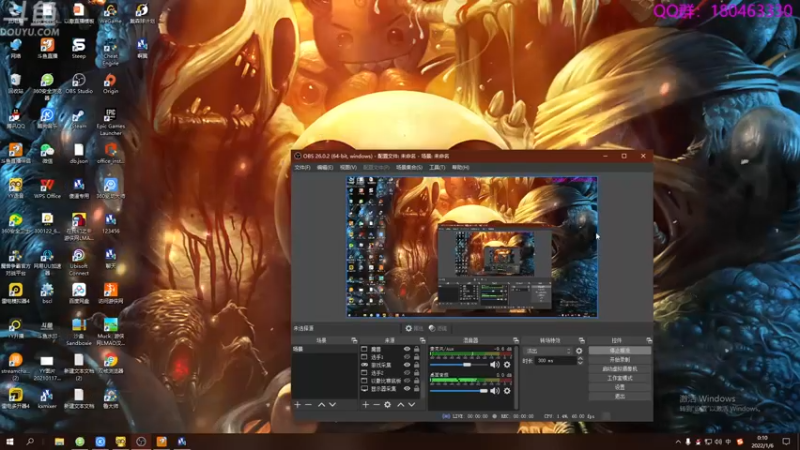This screenshot has width=800, height=450.
Task: Open Sandboxie desktop shortcut
Action: point(79,332)
